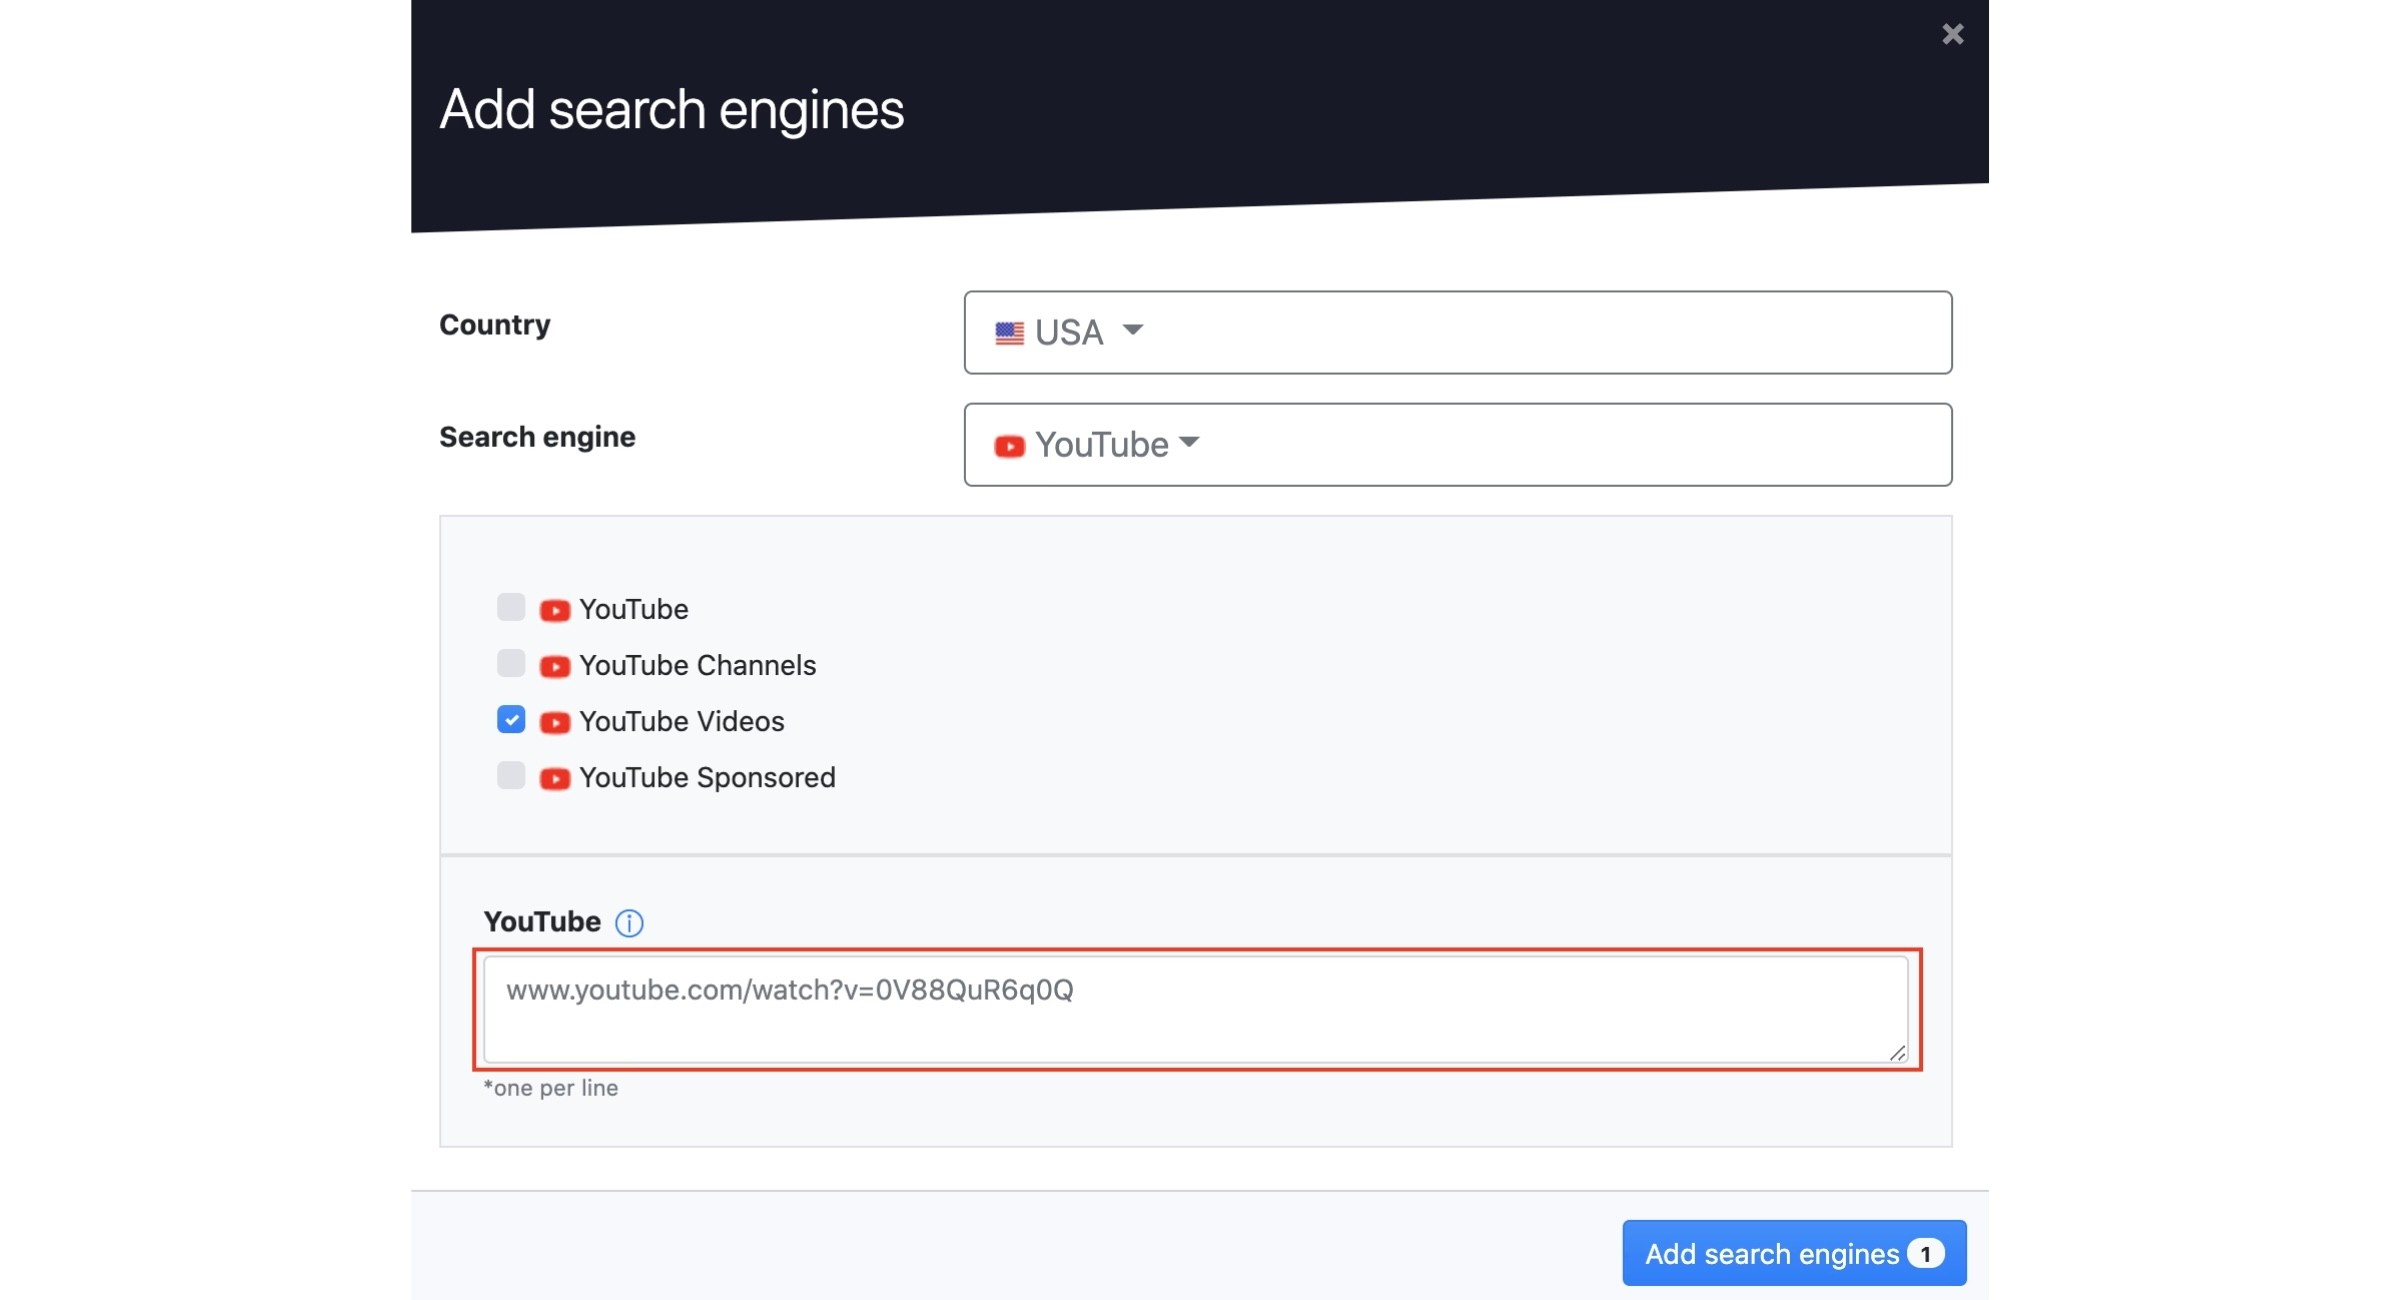
Task: Enable the YouTube Sponsored checkbox
Action: click(511, 775)
